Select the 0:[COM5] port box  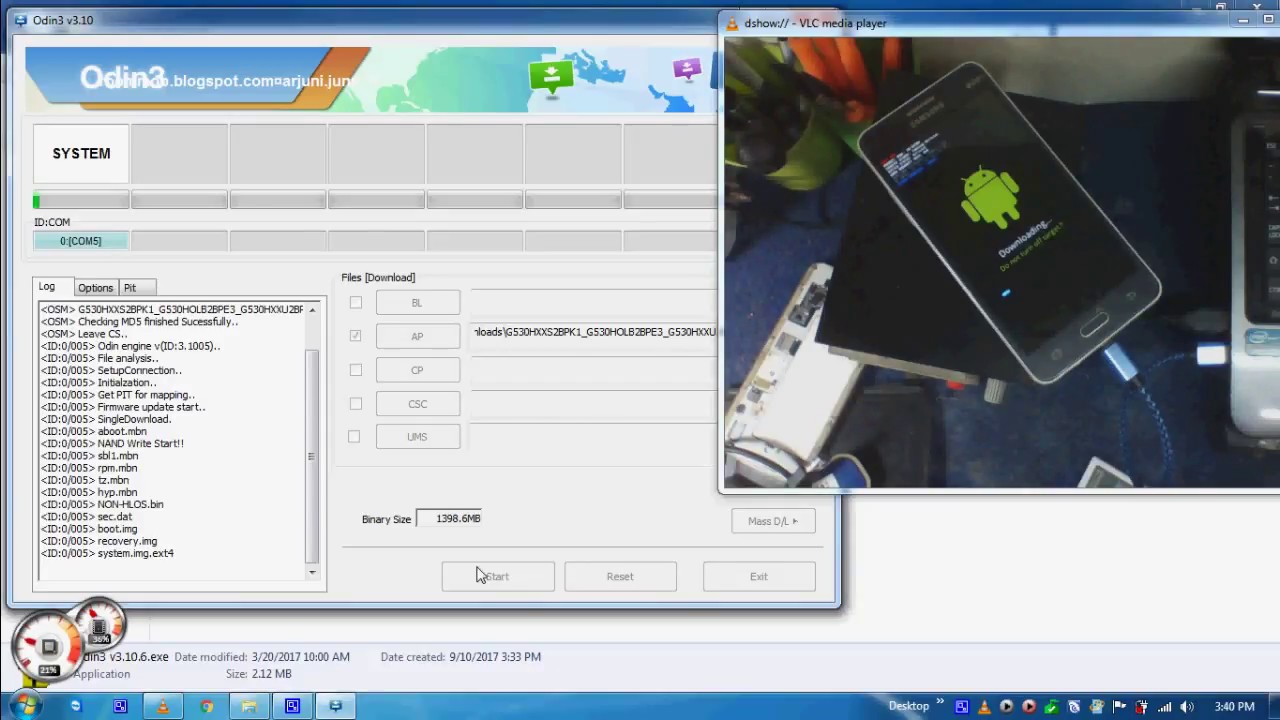tap(81, 241)
